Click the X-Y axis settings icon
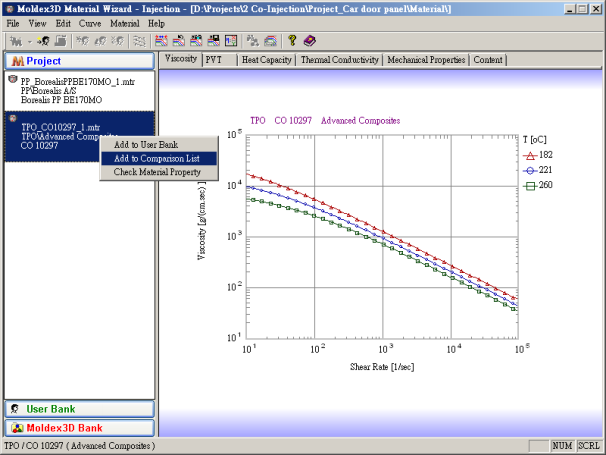 pos(231,41)
